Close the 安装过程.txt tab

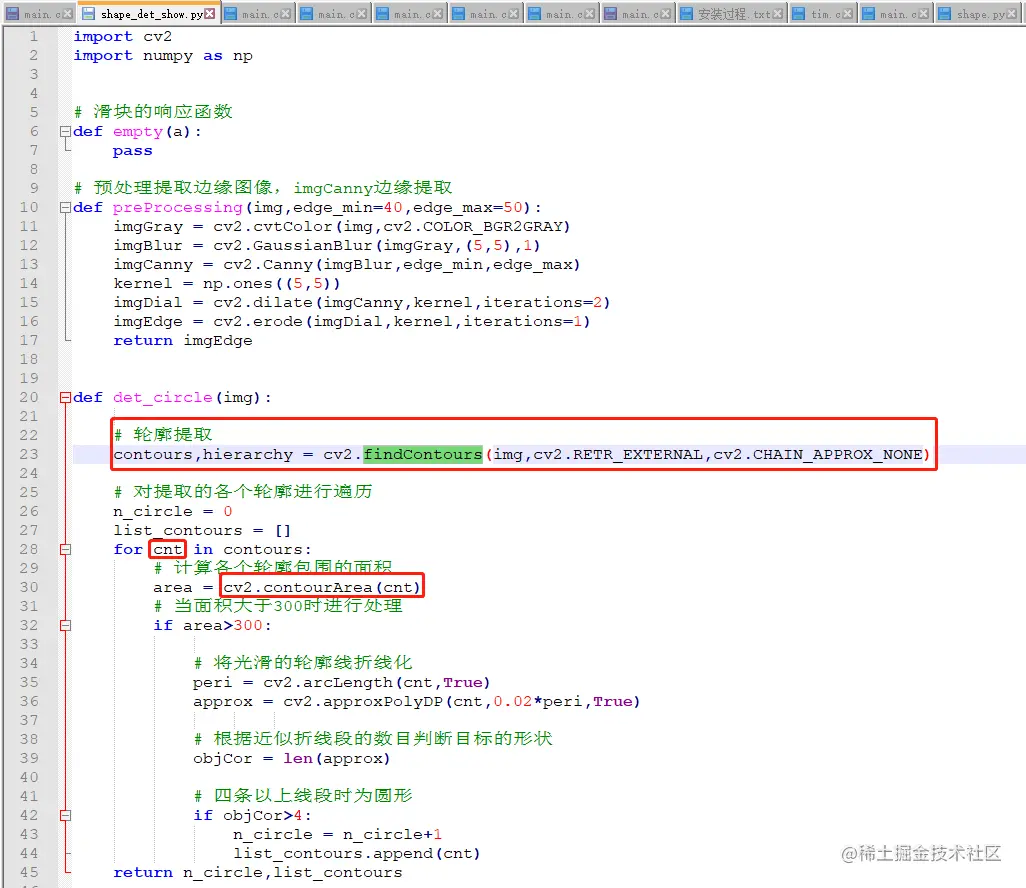777,14
